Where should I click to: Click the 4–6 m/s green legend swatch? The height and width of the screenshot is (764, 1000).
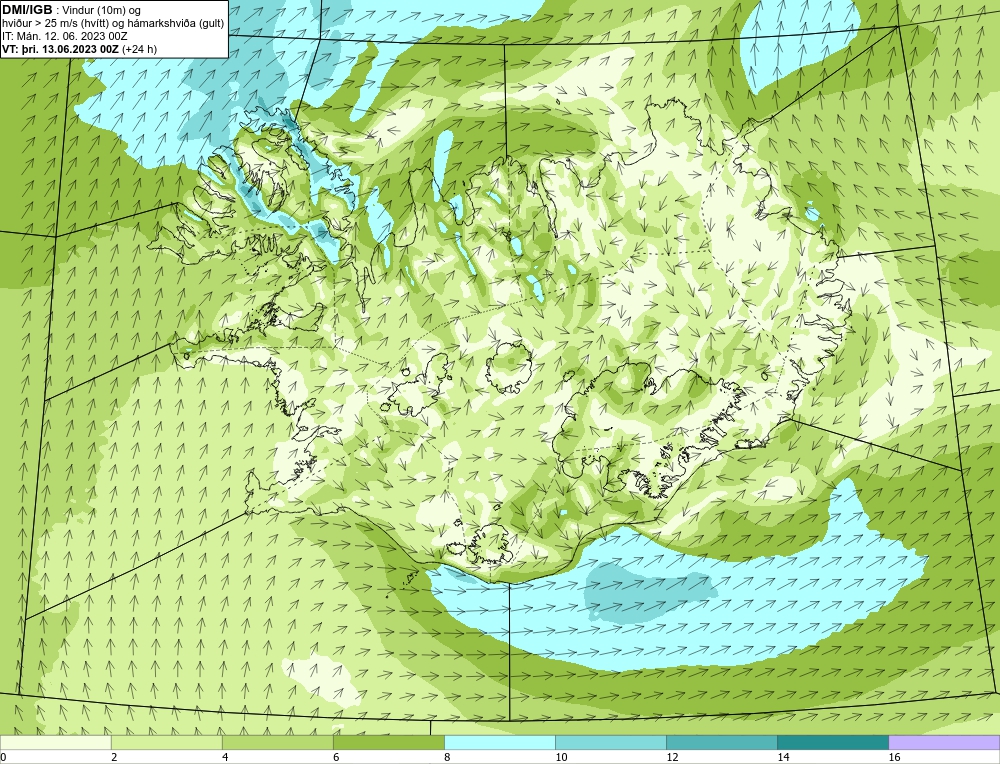click(x=277, y=742)
